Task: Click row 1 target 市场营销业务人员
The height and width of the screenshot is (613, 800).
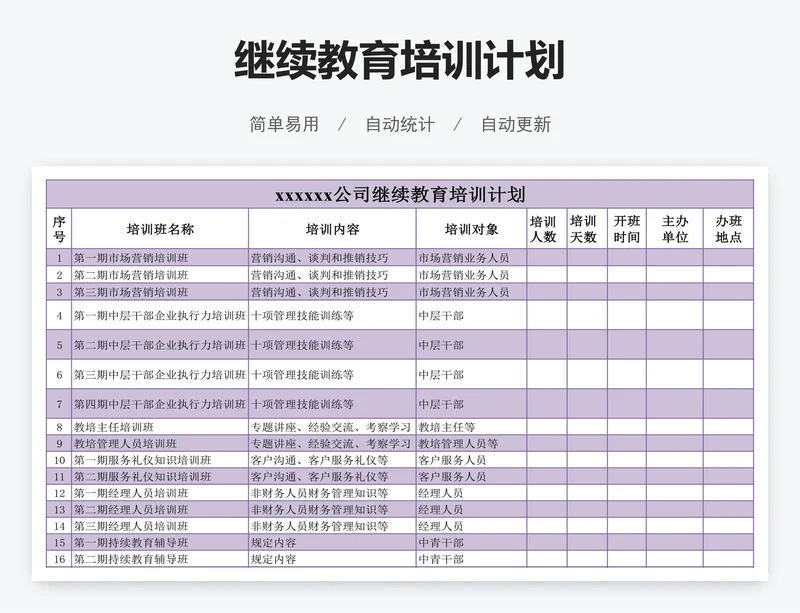Action: pos(471,258)
